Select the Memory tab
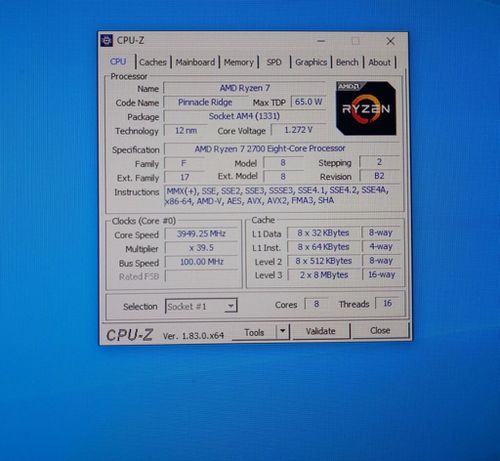The image size is (500, 461). point(239,62)
